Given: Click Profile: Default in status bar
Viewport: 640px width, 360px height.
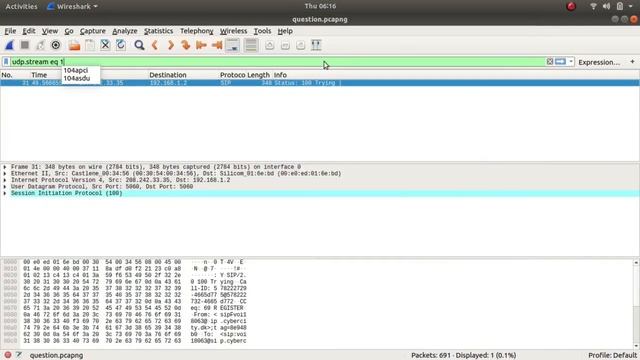Looking at the screenshot, I should click(x=612, y=356).
